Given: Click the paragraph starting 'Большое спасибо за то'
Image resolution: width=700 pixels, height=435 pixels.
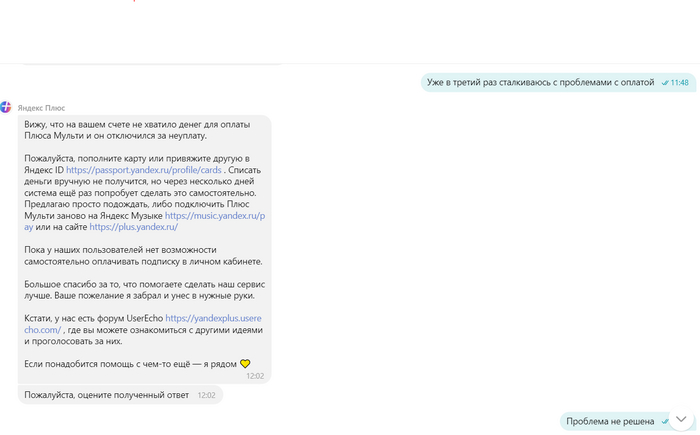Looking at the screenshot, I should pos(145,290).
